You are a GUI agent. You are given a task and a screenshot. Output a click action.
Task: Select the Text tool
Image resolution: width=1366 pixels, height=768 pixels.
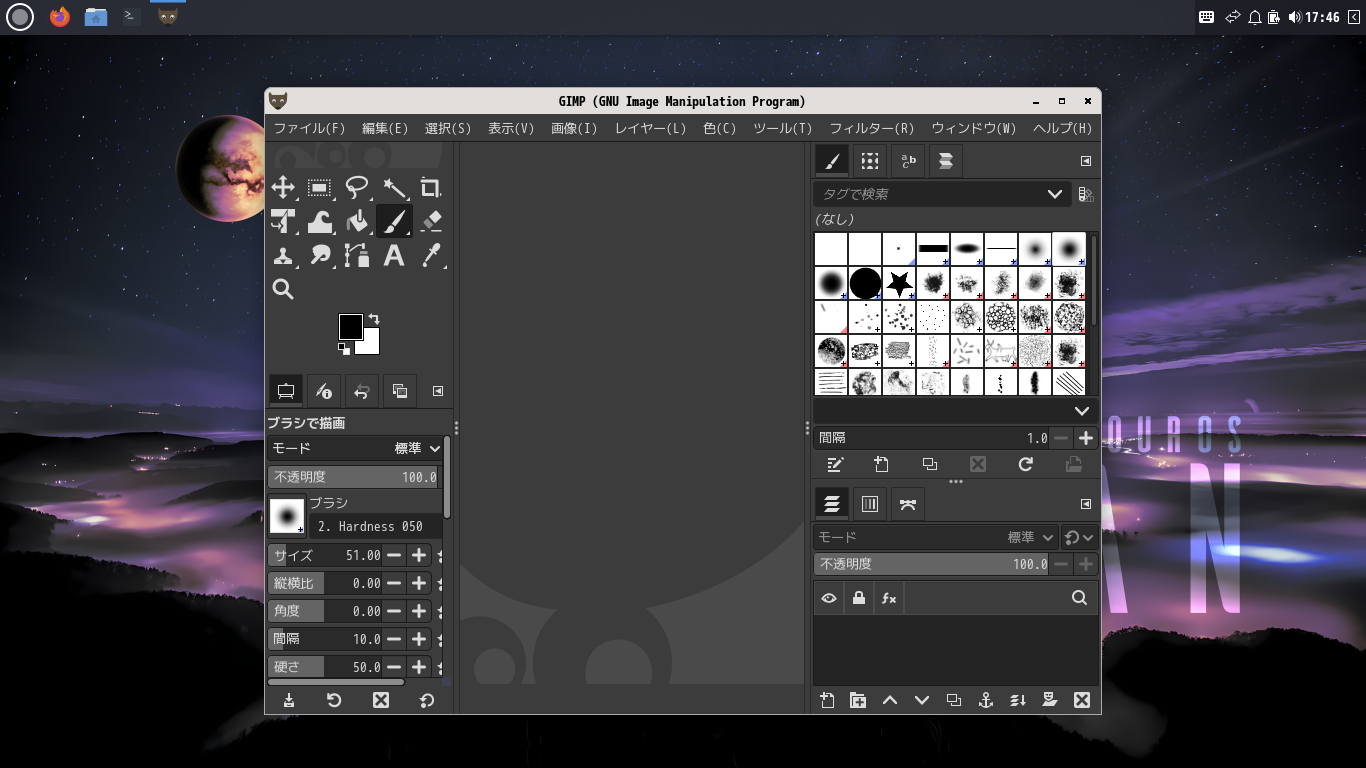[394, 255]
